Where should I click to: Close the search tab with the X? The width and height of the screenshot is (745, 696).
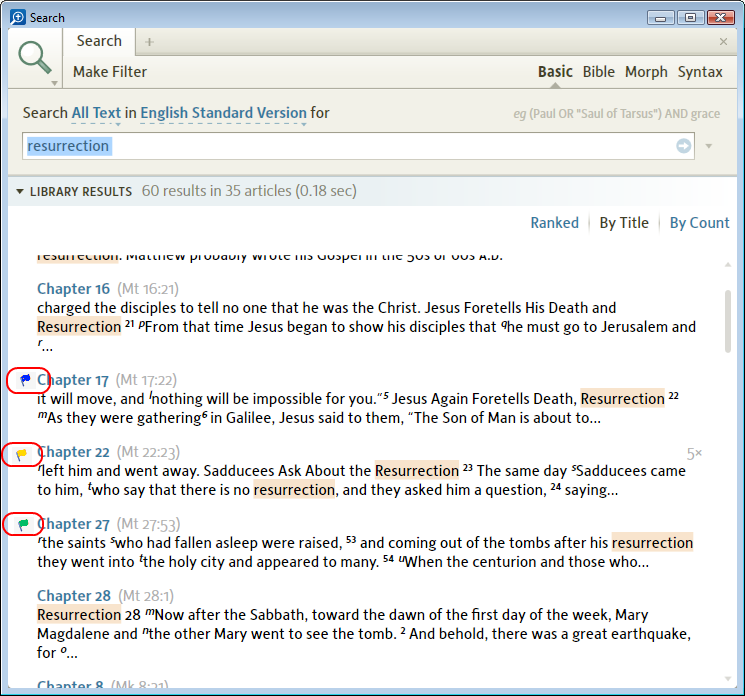[x=723, y=42]
